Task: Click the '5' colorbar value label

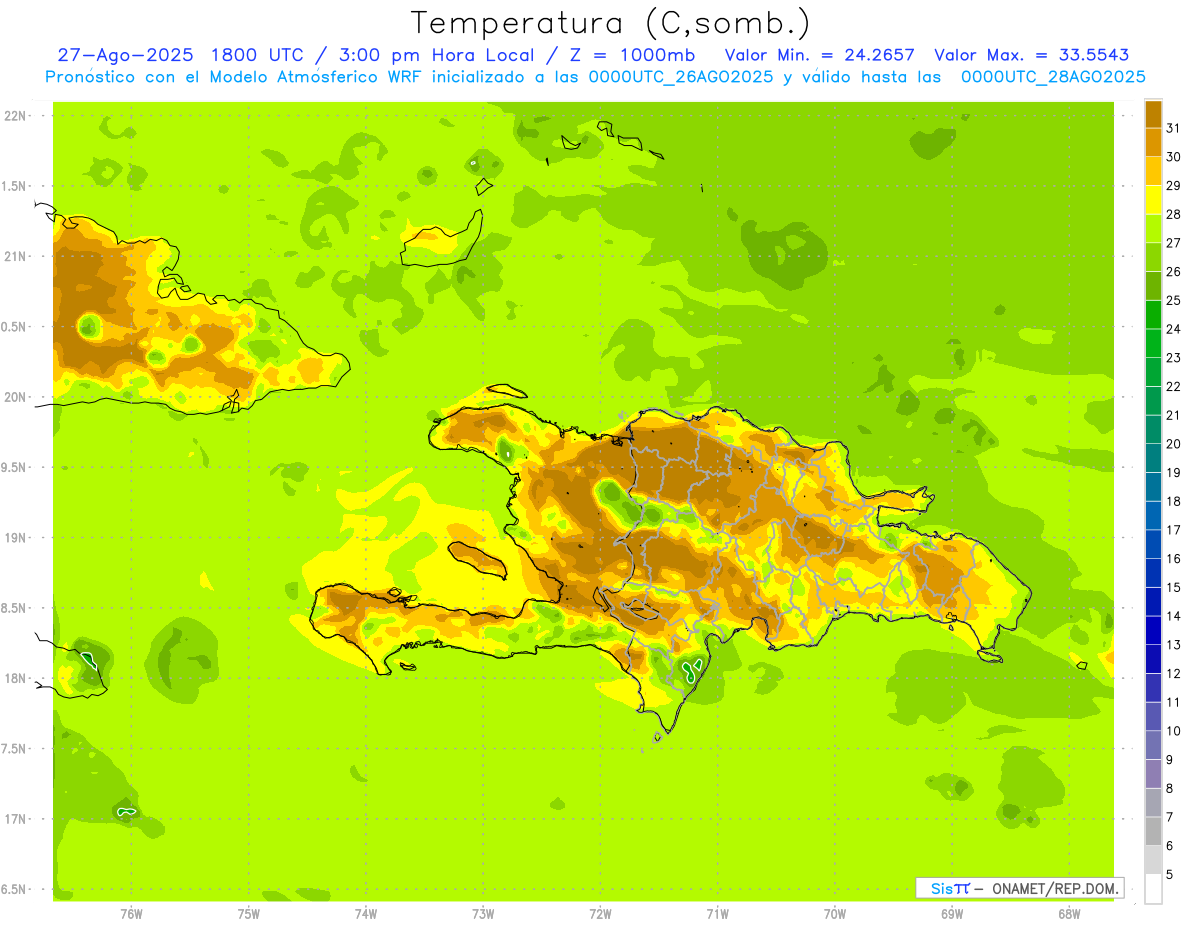Action: (x=1169, y=875)
